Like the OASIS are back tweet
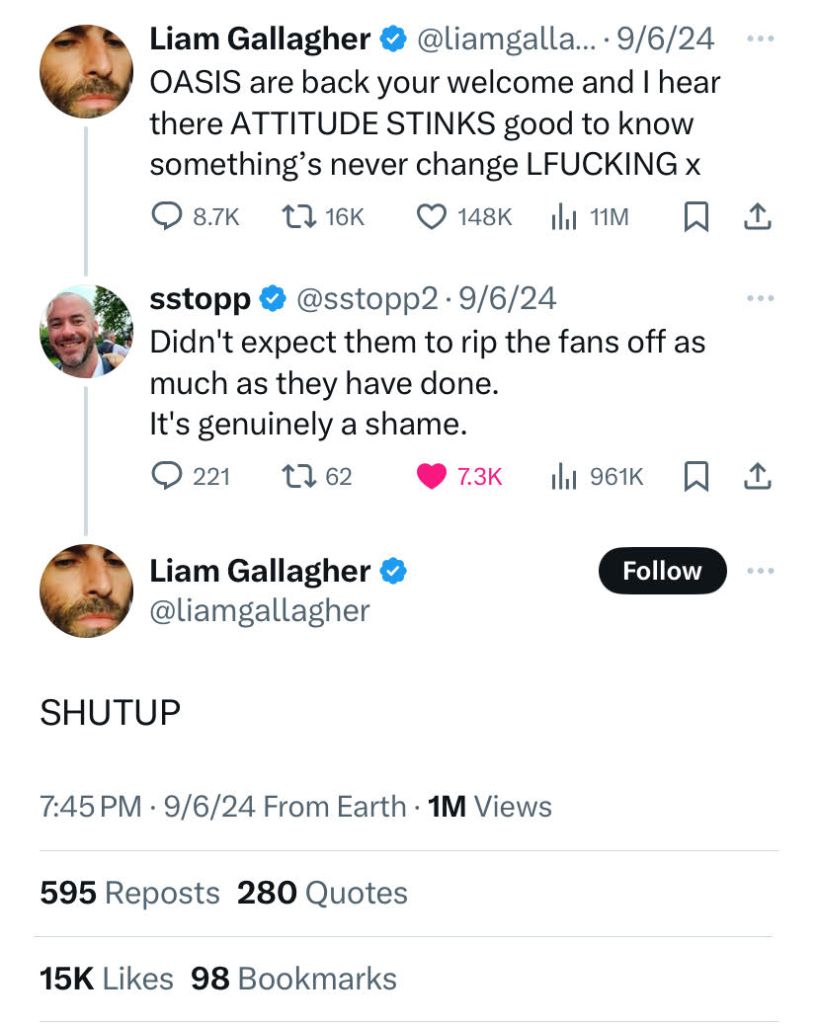The width and height of the screenshot is (818, 1024). pyautogui.click(x=431, y=217)
